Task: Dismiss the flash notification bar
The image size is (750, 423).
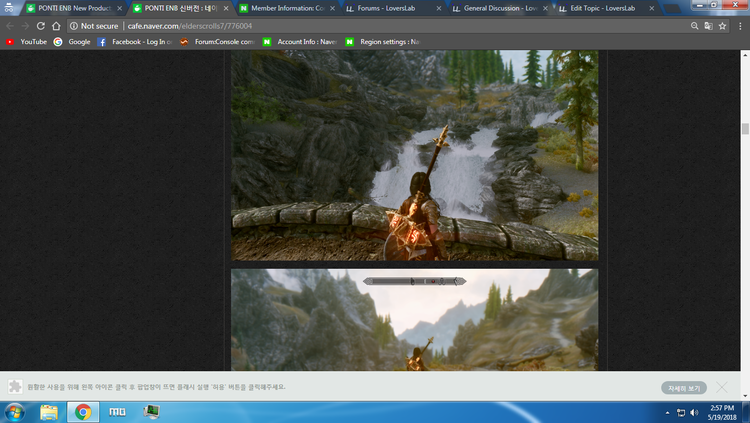Action: 722,387
